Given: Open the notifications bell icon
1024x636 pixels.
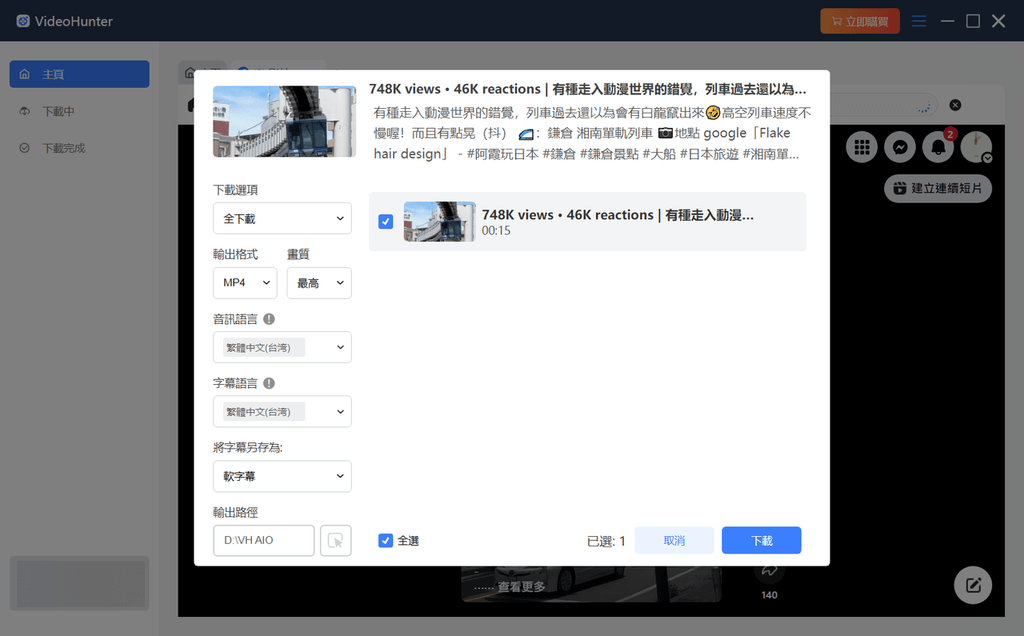Looking at the screenshot, I should coord(938,148).
